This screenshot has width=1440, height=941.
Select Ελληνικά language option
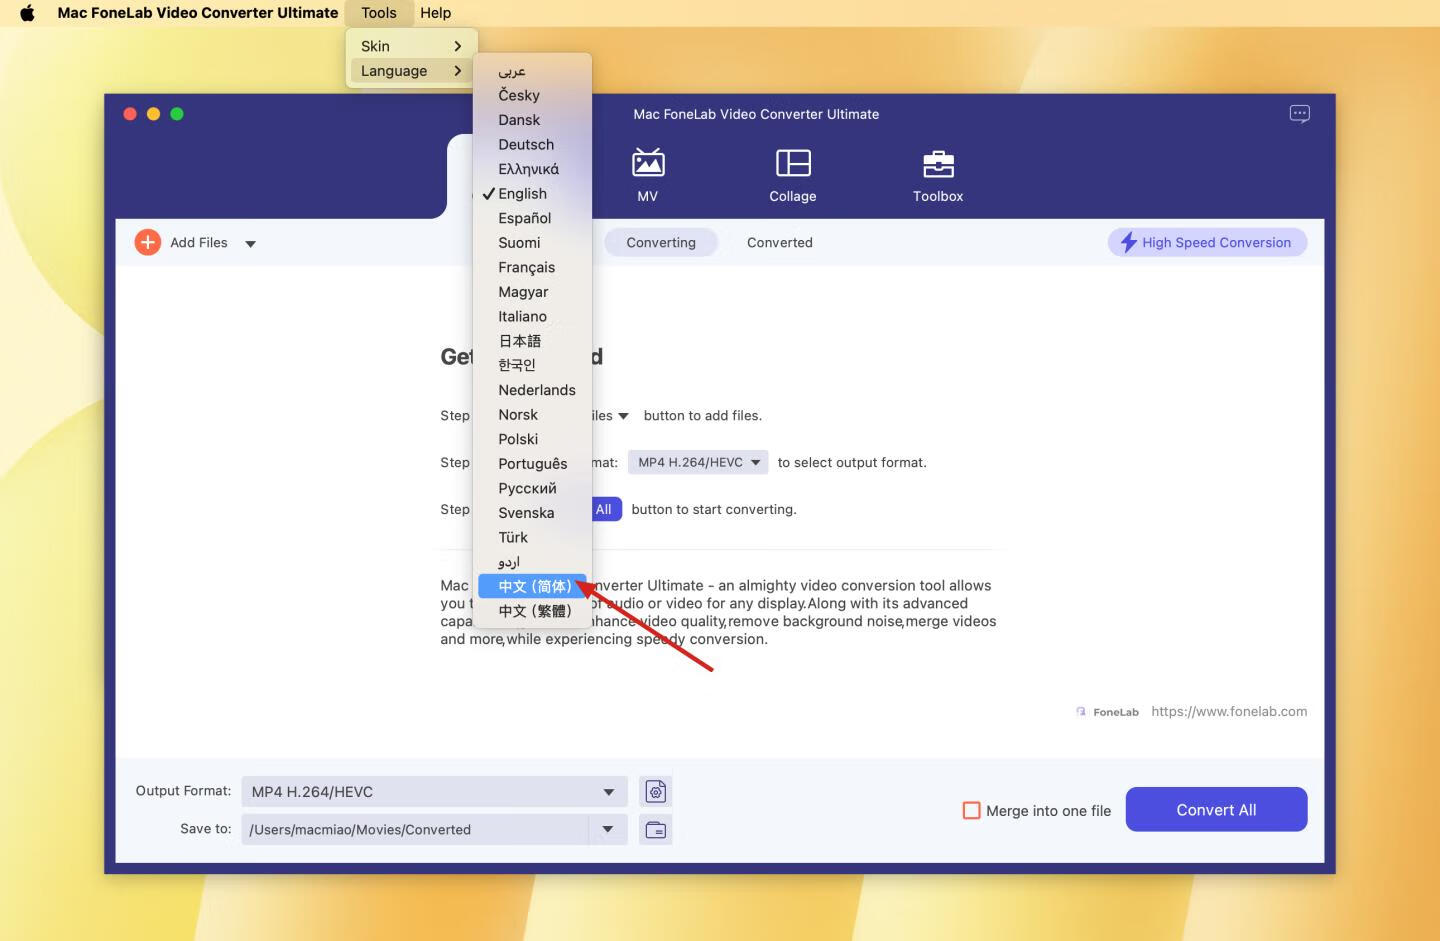click(532, 169)
